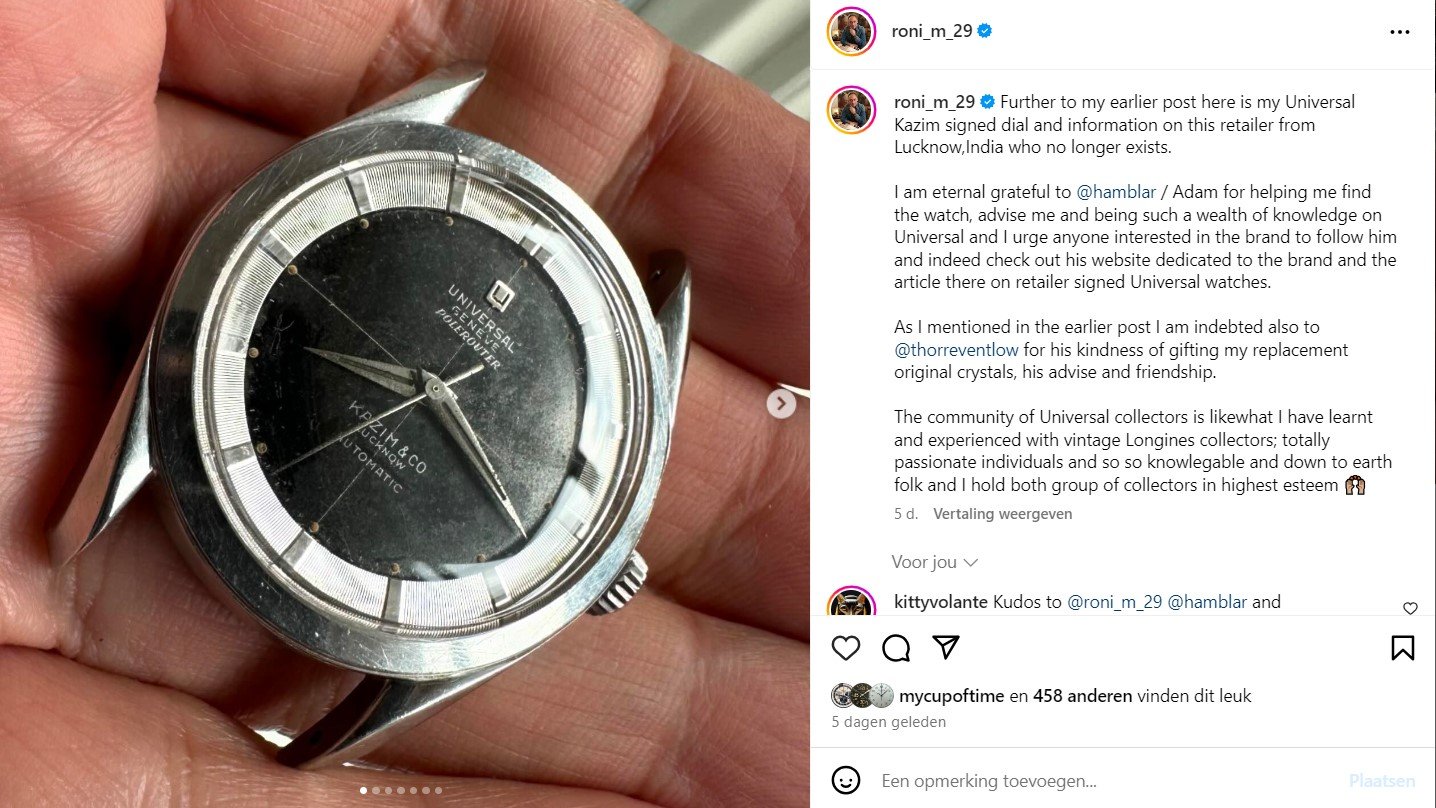Open kittyvolante's avatar

pyautogui.click(x=852, y=604)
